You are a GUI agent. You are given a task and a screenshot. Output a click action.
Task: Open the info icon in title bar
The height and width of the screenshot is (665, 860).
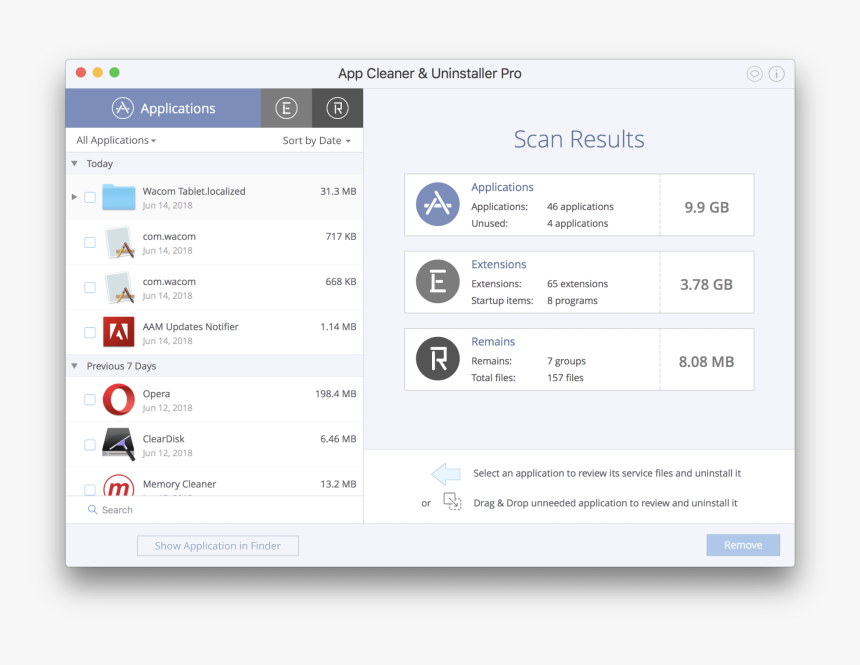(777, 74)
